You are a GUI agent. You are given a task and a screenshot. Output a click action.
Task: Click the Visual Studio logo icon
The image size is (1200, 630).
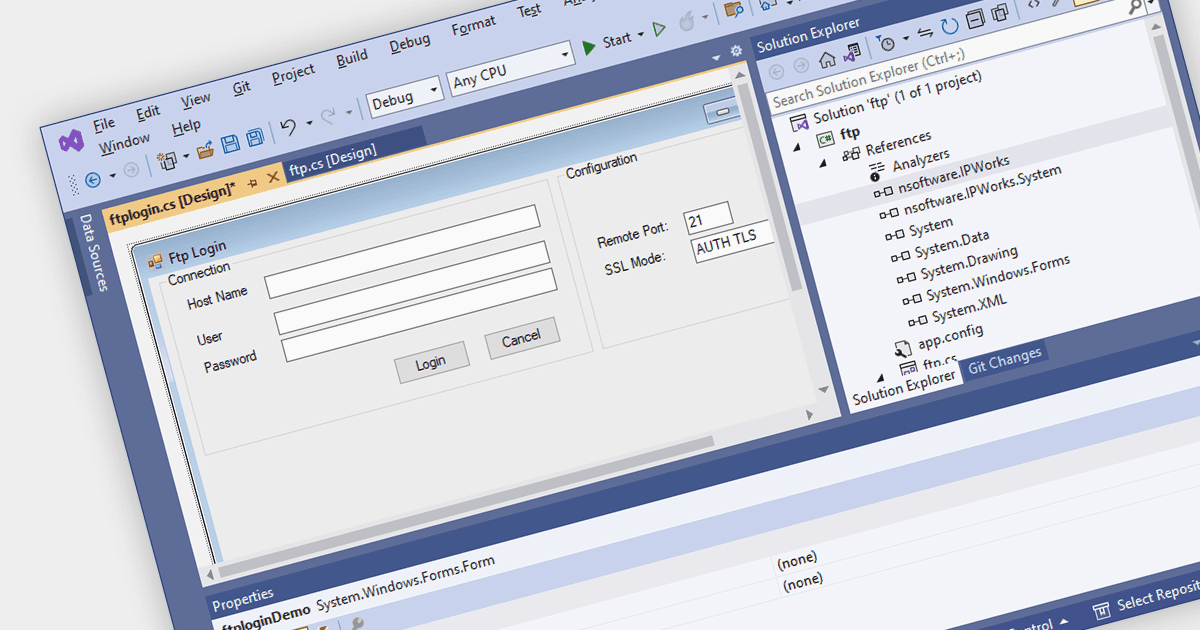coord(71,141)
